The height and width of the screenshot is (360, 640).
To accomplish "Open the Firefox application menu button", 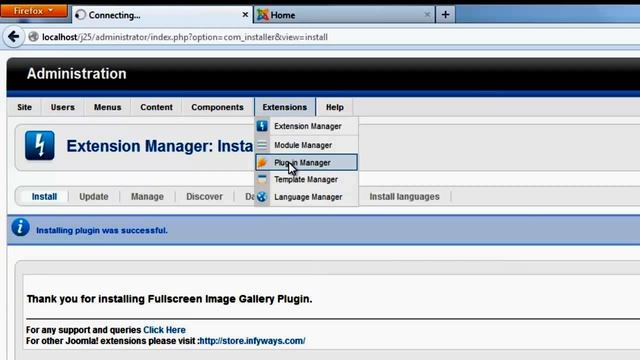I will 34,11.
